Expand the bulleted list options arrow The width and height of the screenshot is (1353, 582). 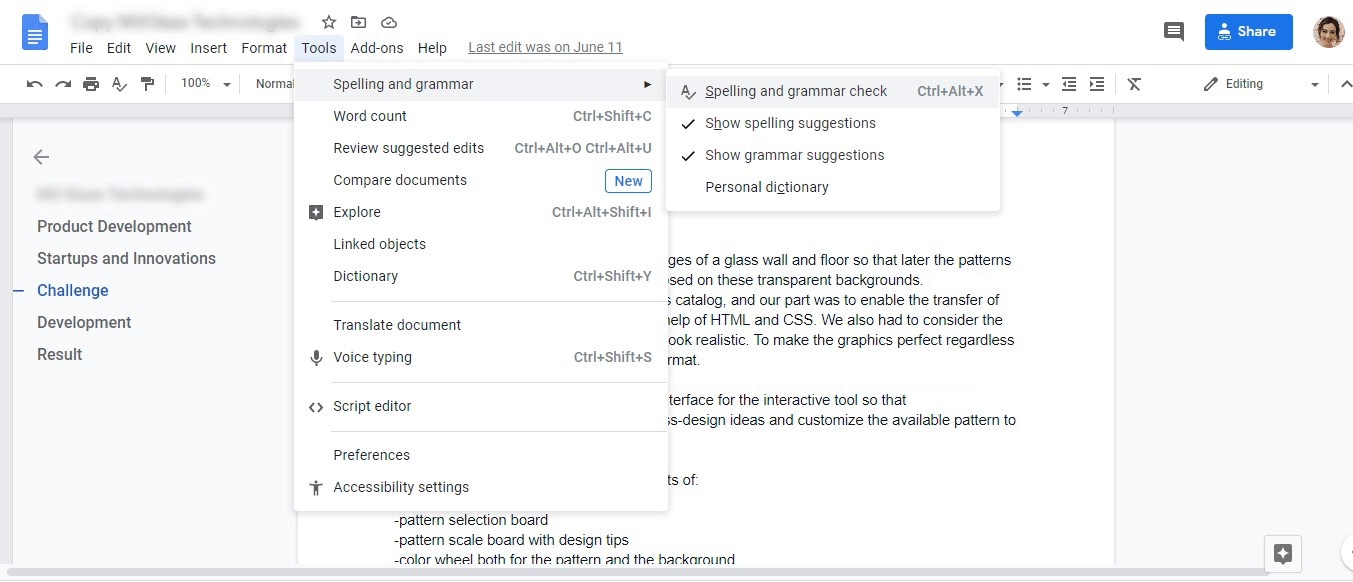click(1046, 84)
